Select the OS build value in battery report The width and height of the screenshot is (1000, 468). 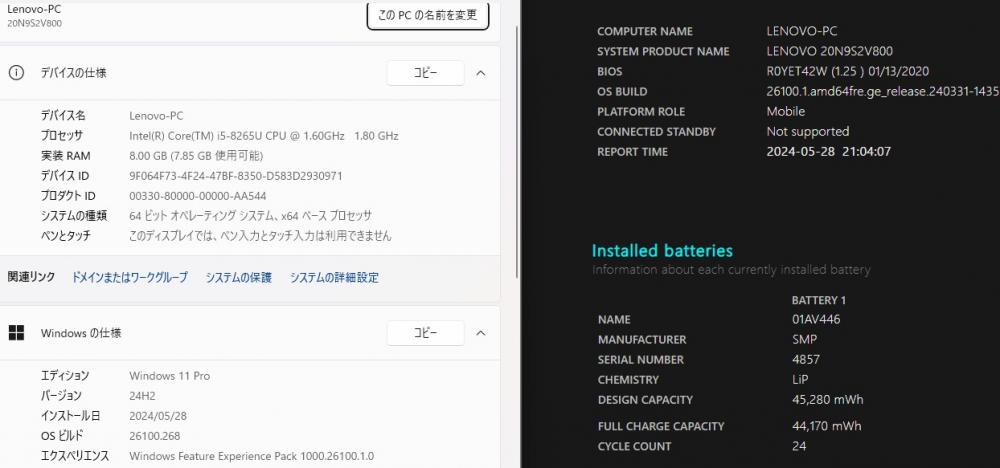[x=883, y=91]
